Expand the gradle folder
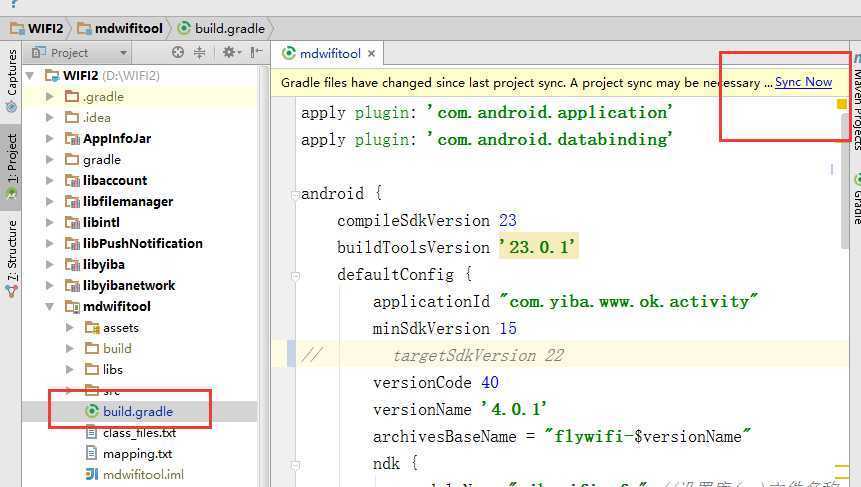Screen dimensions: 861x487 click(x=50, y=159)
